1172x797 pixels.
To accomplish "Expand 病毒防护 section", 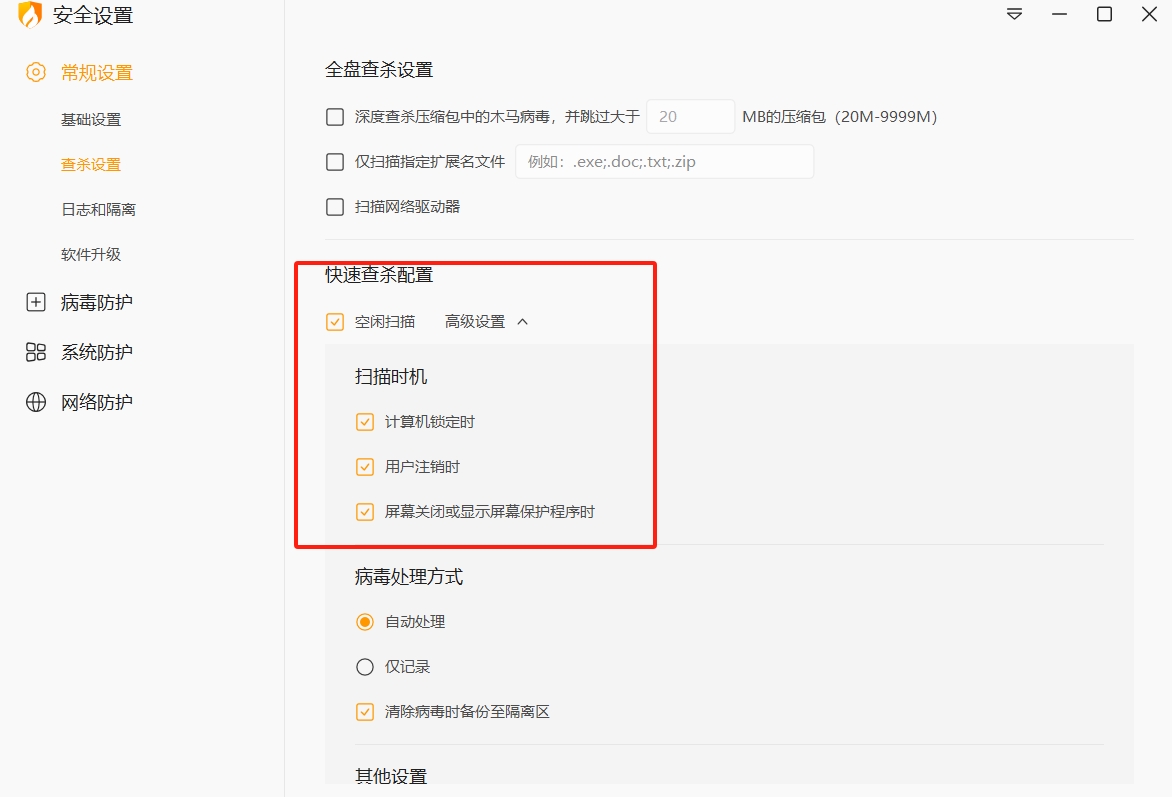I will [96, 302].
